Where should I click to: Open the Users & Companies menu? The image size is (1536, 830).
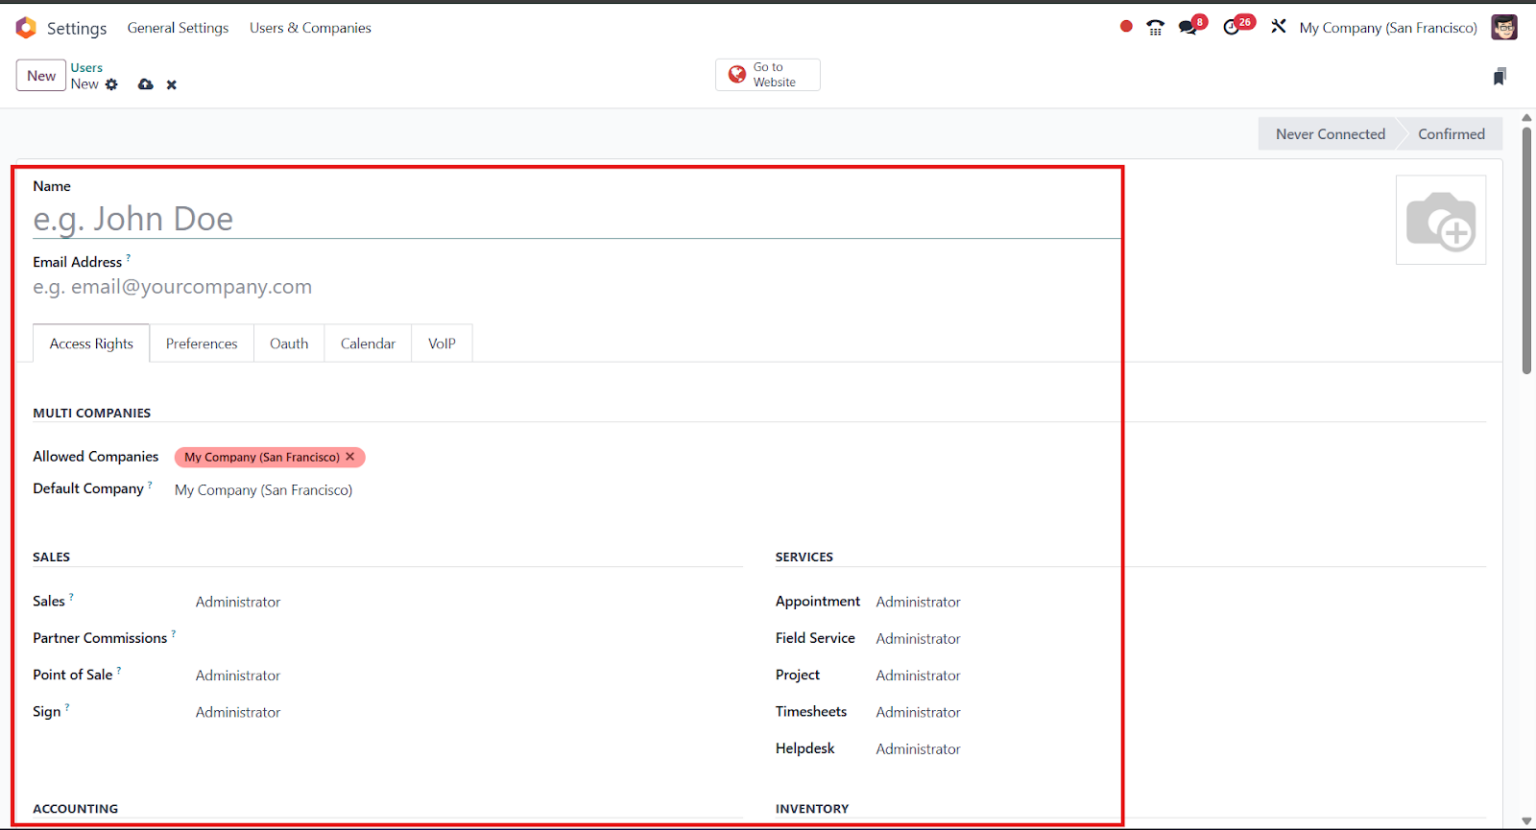(310, 27)
